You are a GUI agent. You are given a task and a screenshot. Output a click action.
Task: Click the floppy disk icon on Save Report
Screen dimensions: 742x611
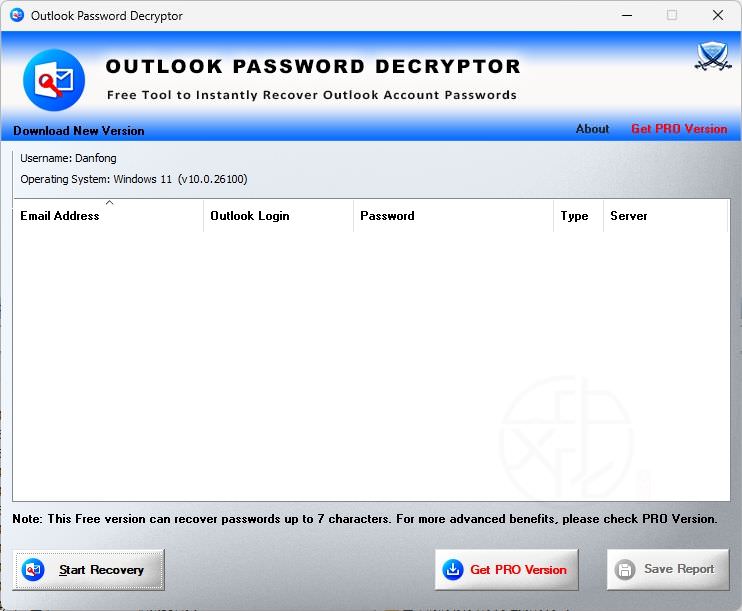tap(625, 570)
